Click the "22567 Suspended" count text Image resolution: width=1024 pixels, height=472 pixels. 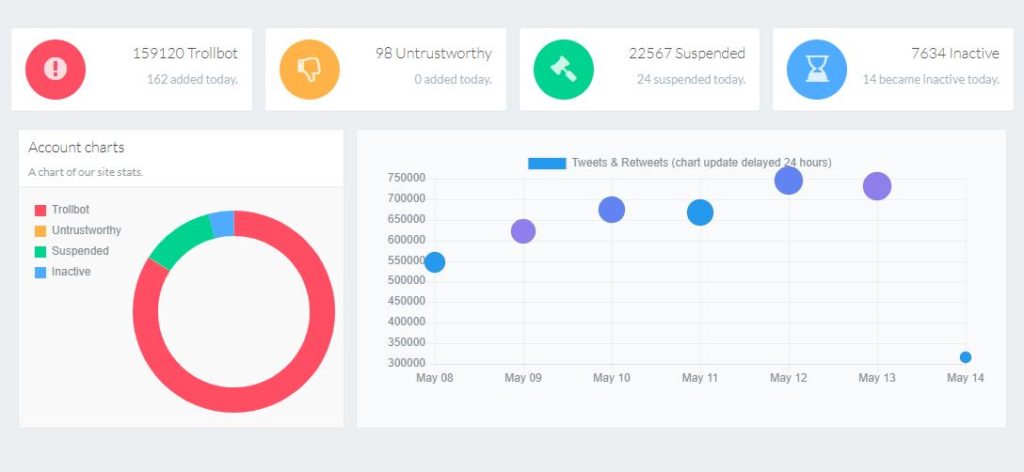[687, 54]
